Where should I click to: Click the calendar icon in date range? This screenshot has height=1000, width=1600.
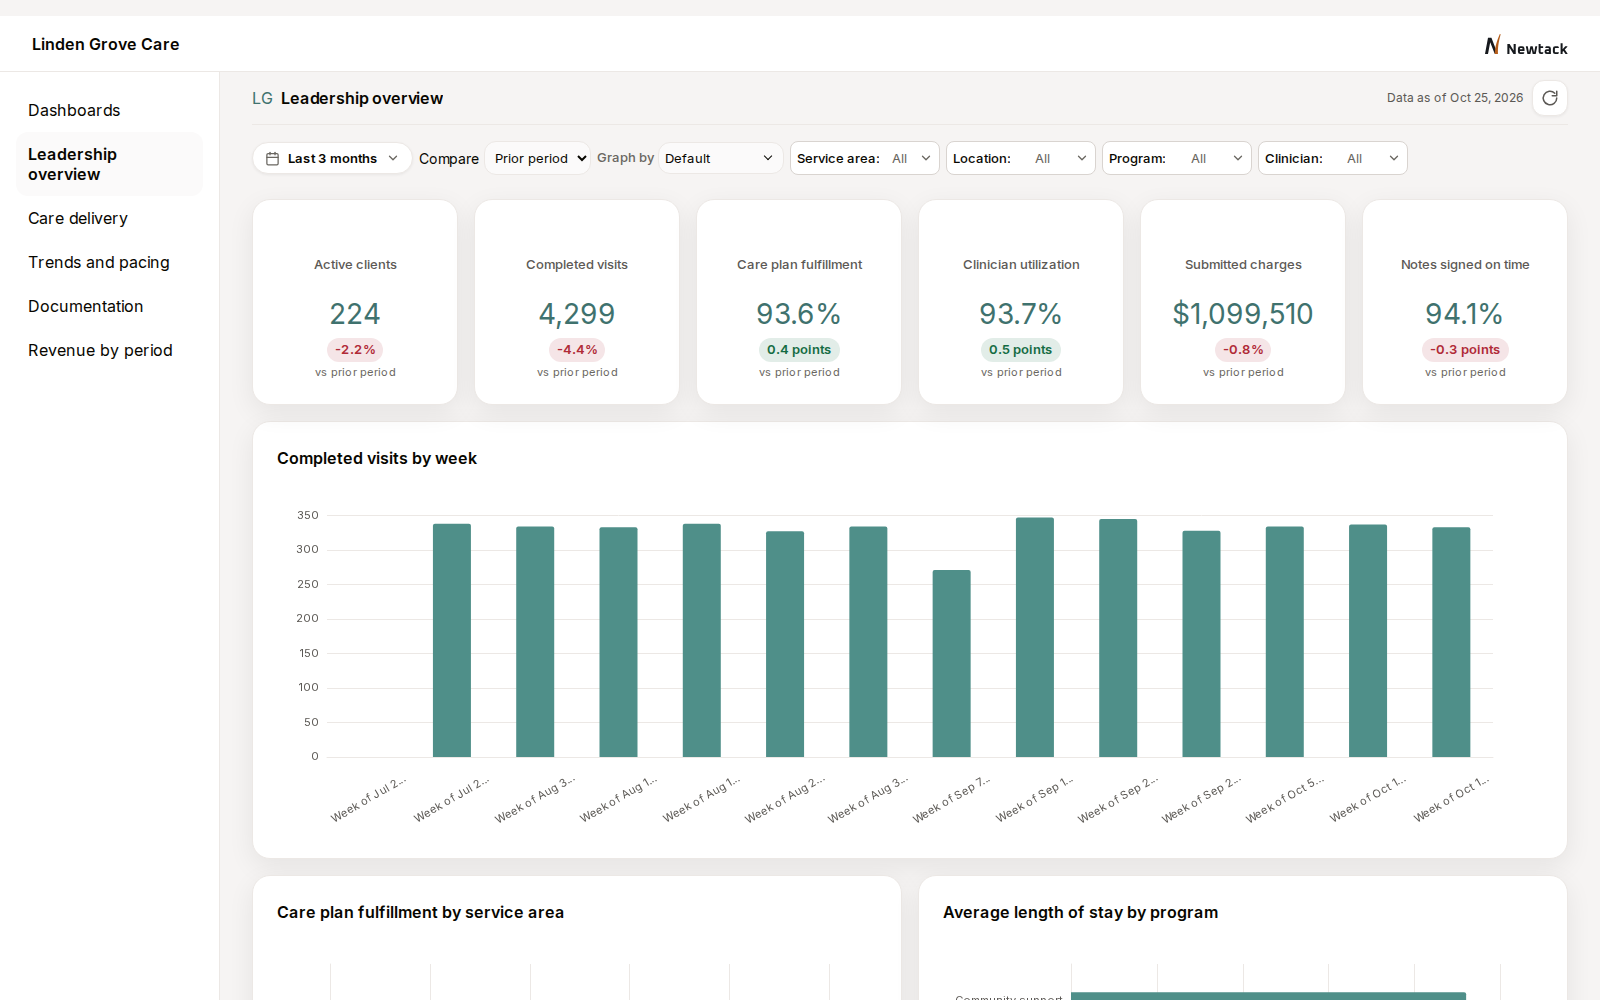[x=272, y=158]
